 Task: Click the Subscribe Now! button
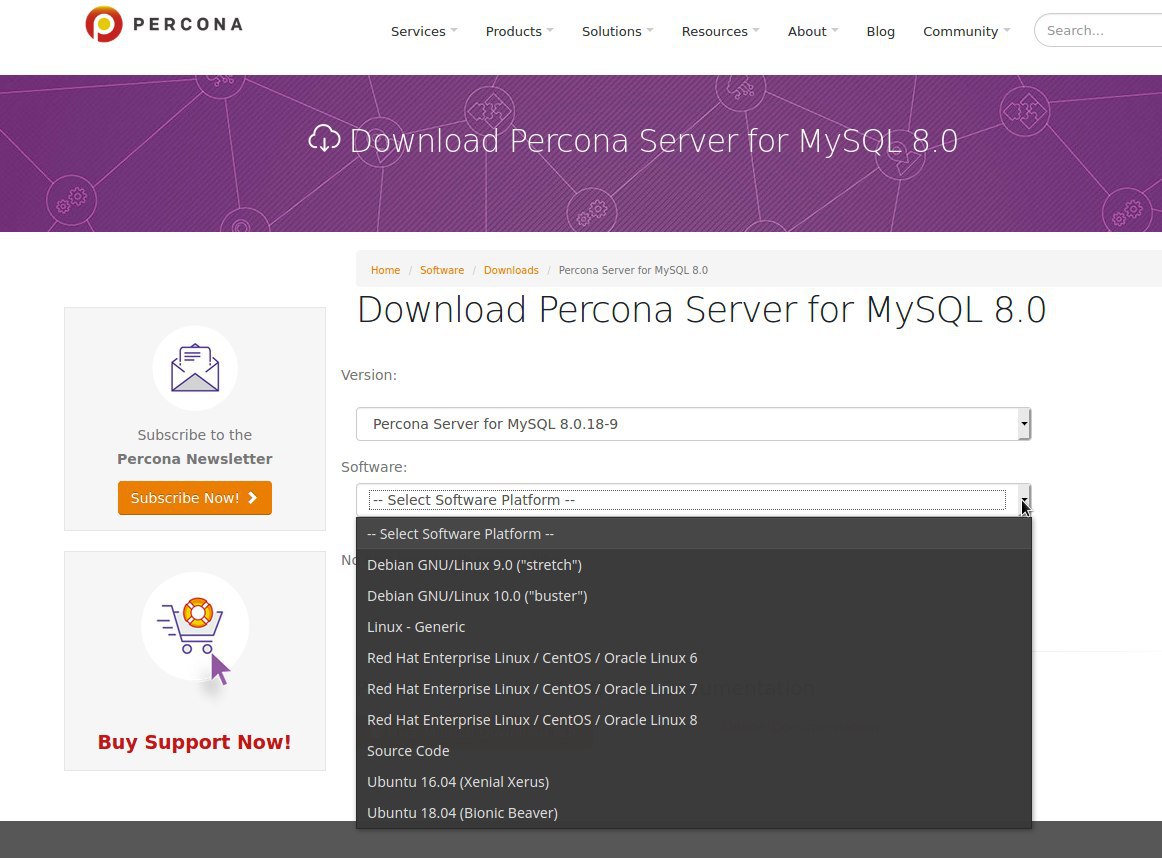point(195,498)
